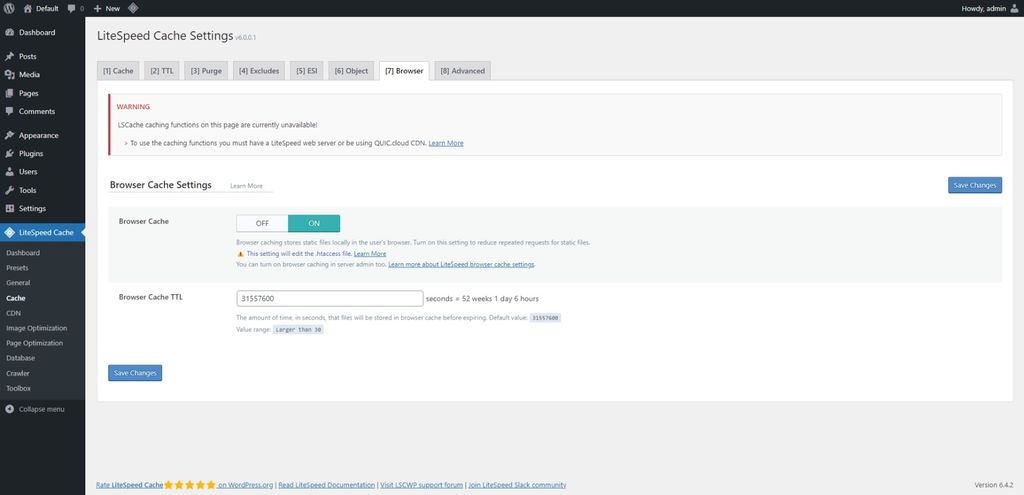Click the Media menu label
Screen dimensions: 1024x495
(x=29, y=75)
